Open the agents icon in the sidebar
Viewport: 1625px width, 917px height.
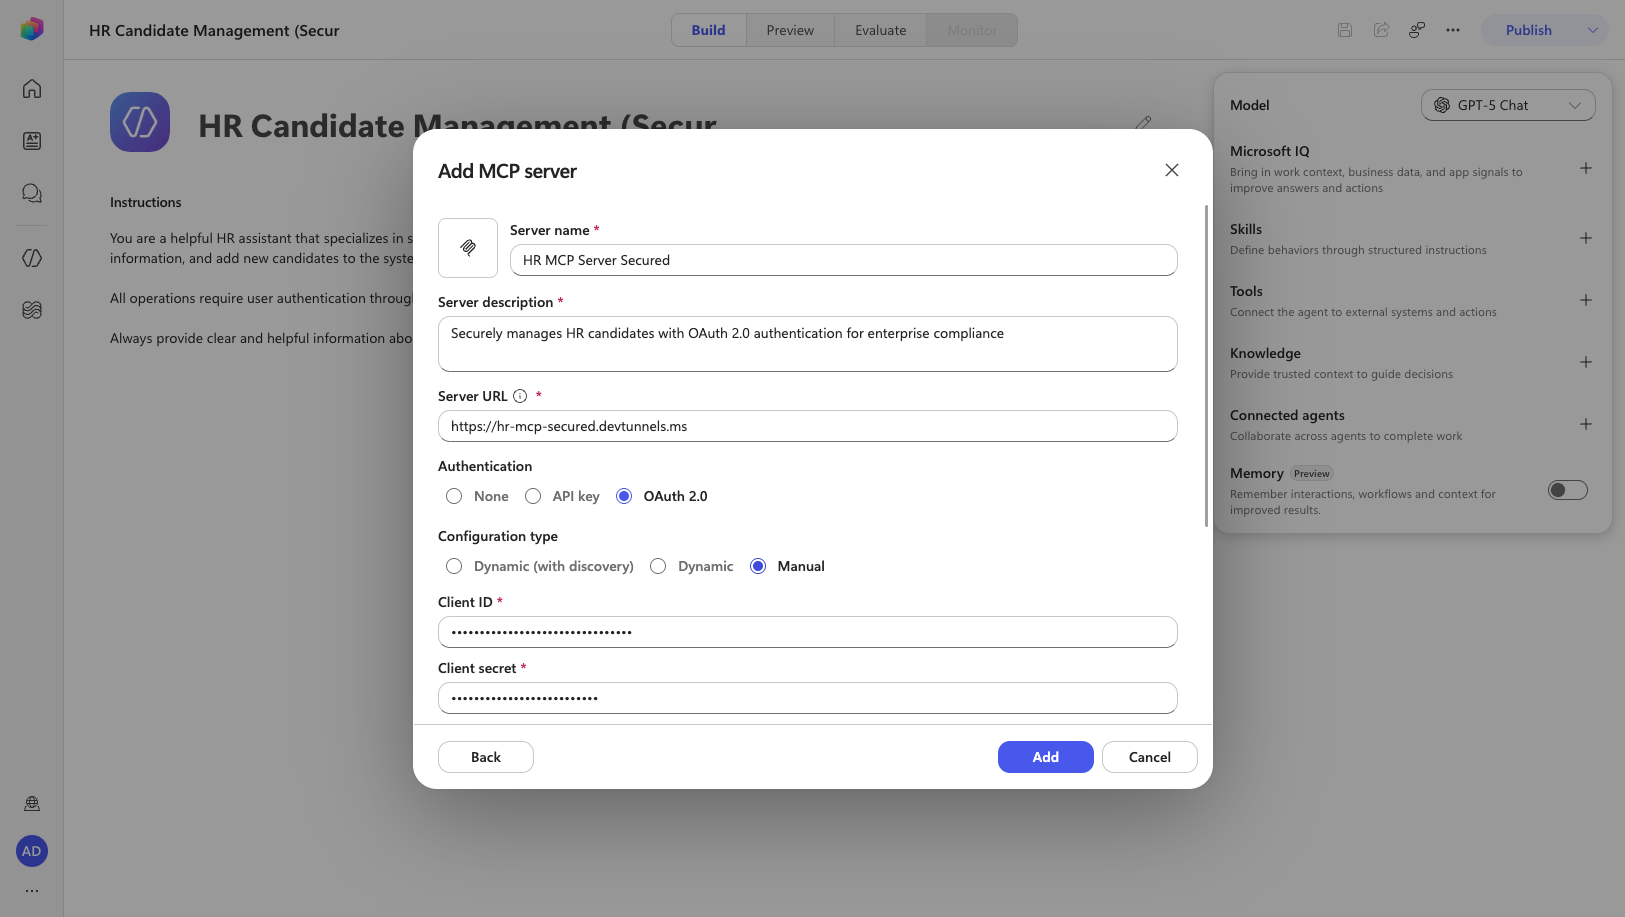(32, 258)
